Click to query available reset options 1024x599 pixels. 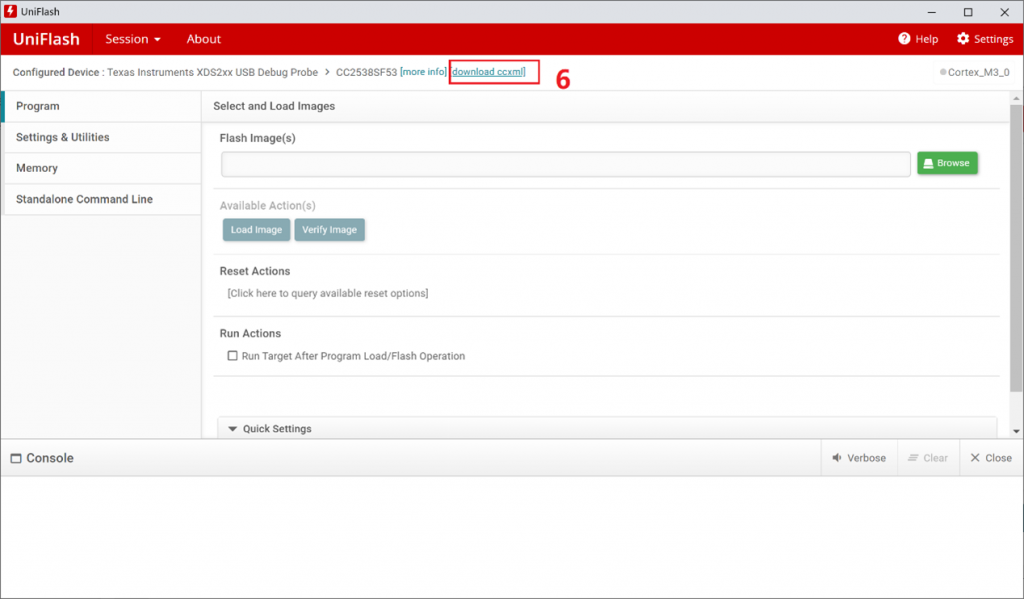328,293
